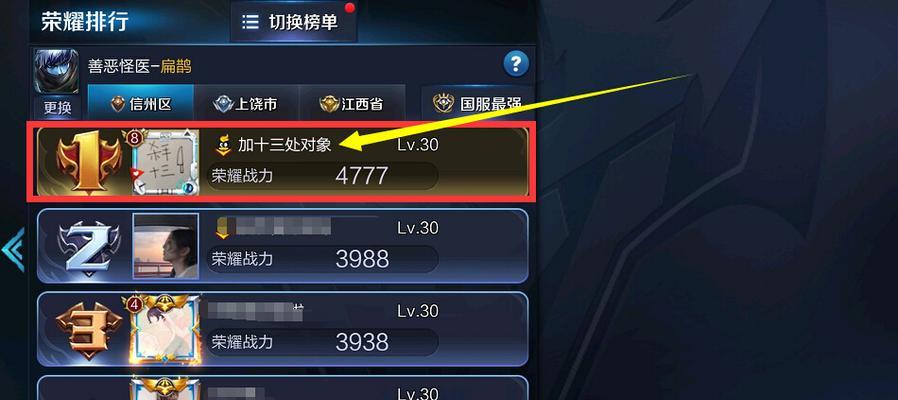Switch to the 上饶市 tab
This screenshot has width=898, height=400.
click(246, 104)
